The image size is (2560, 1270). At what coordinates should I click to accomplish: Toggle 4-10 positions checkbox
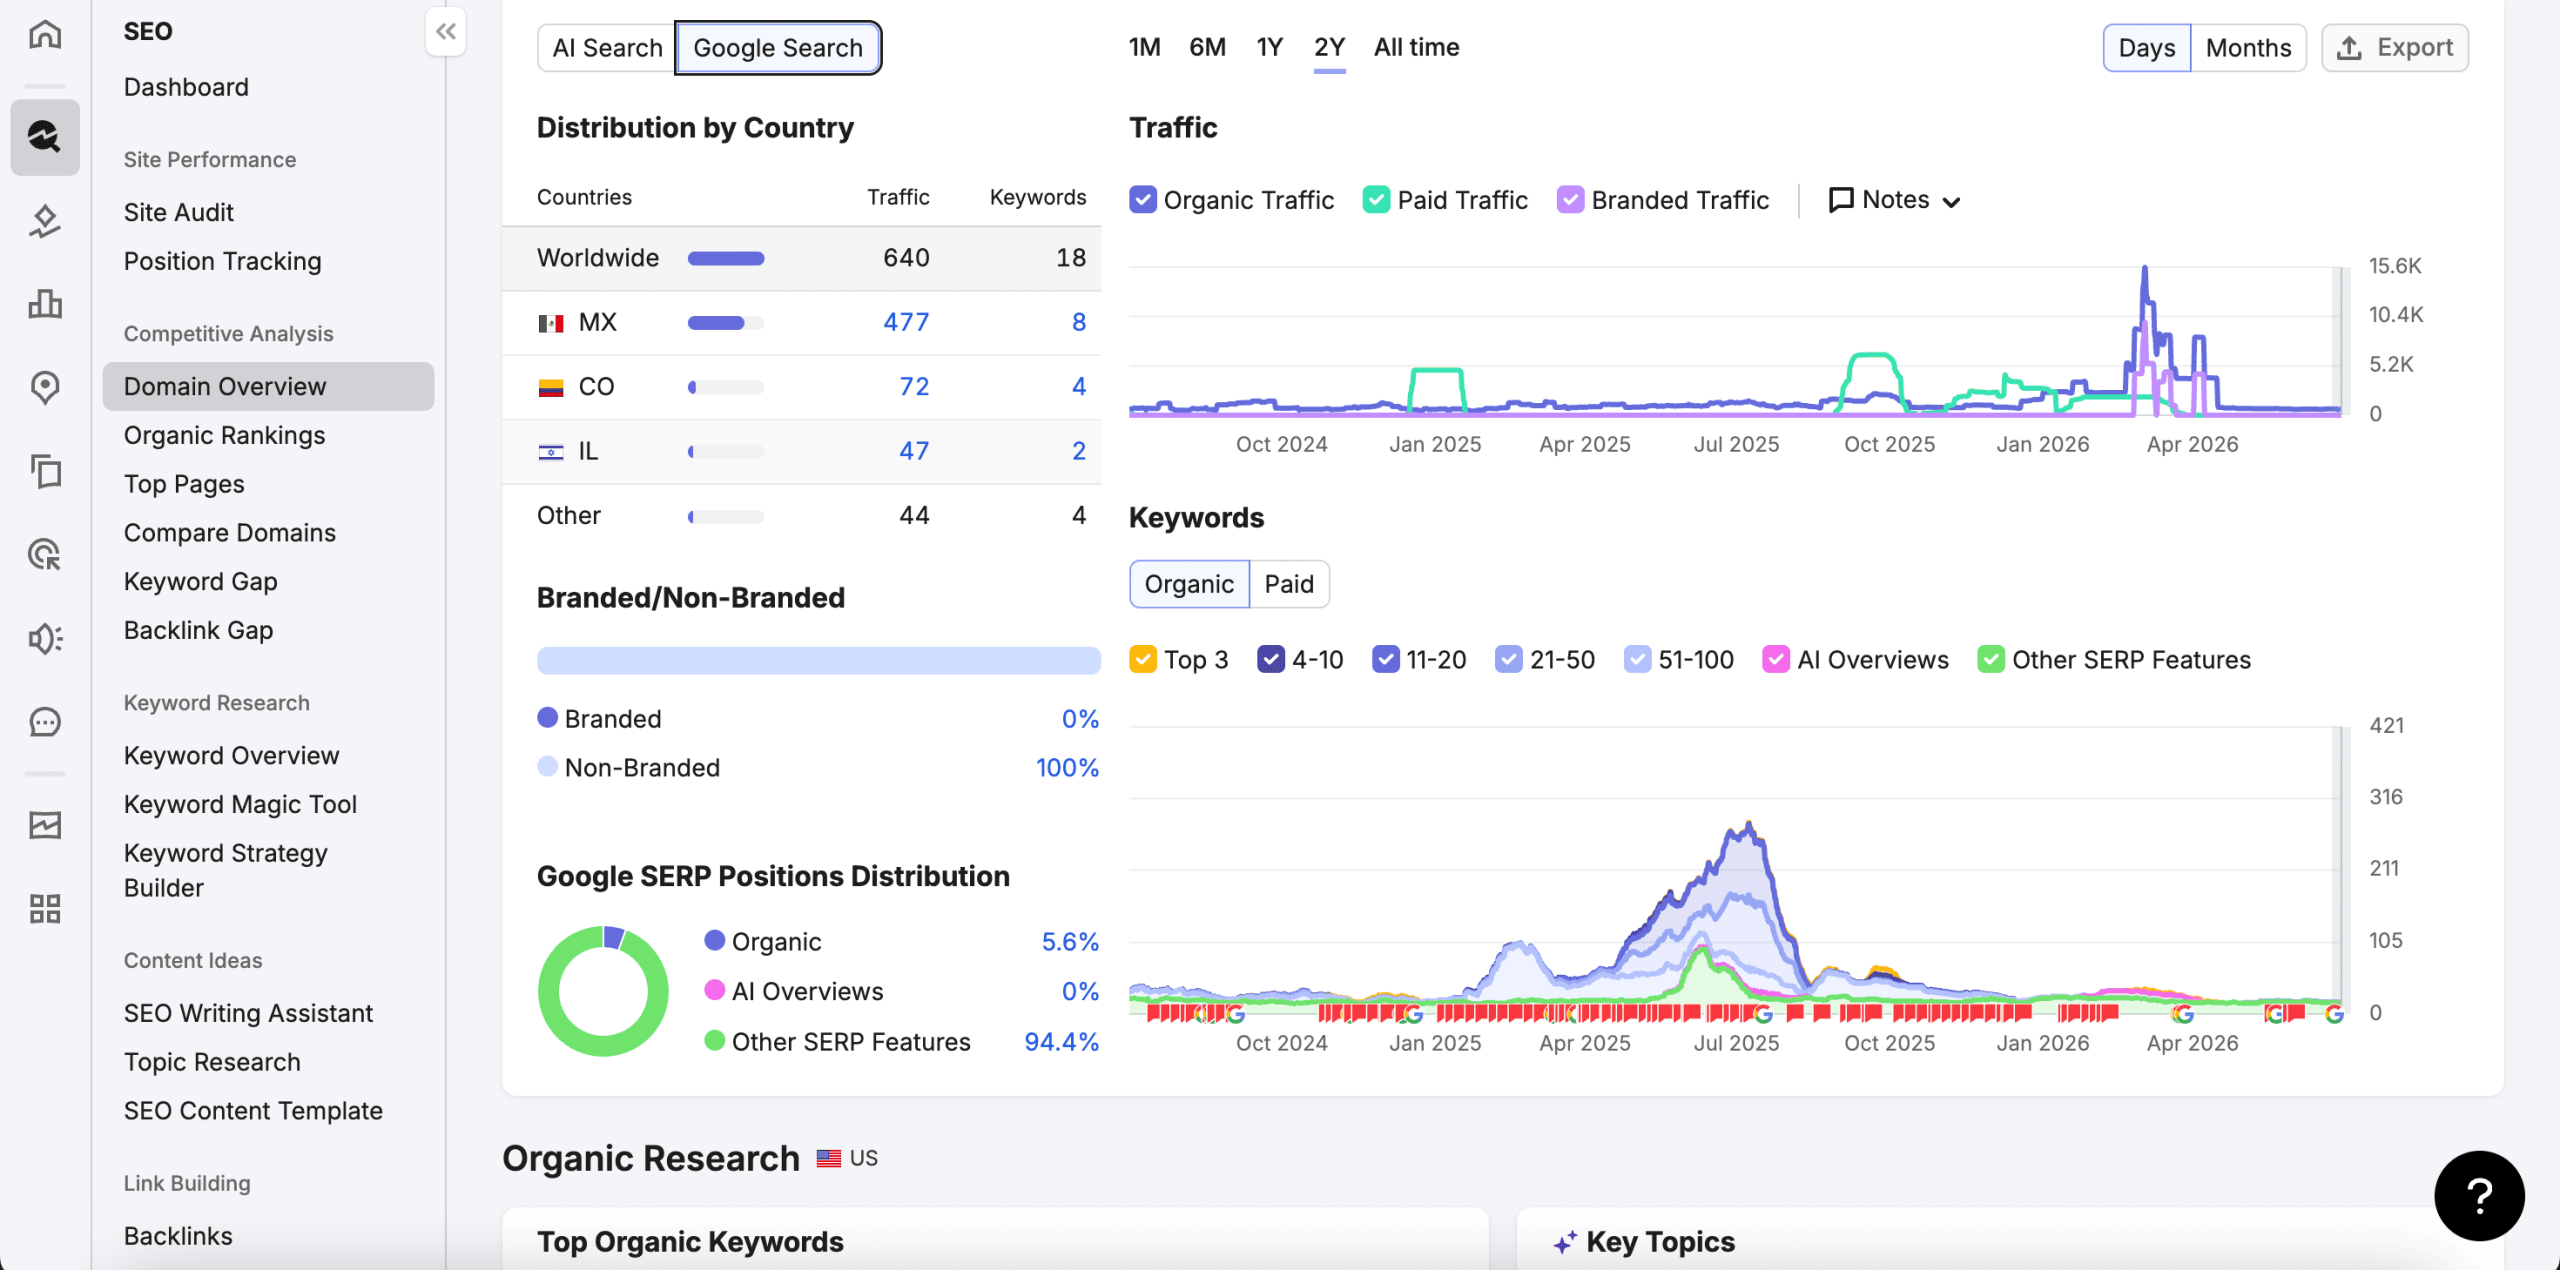point(1271,660)
